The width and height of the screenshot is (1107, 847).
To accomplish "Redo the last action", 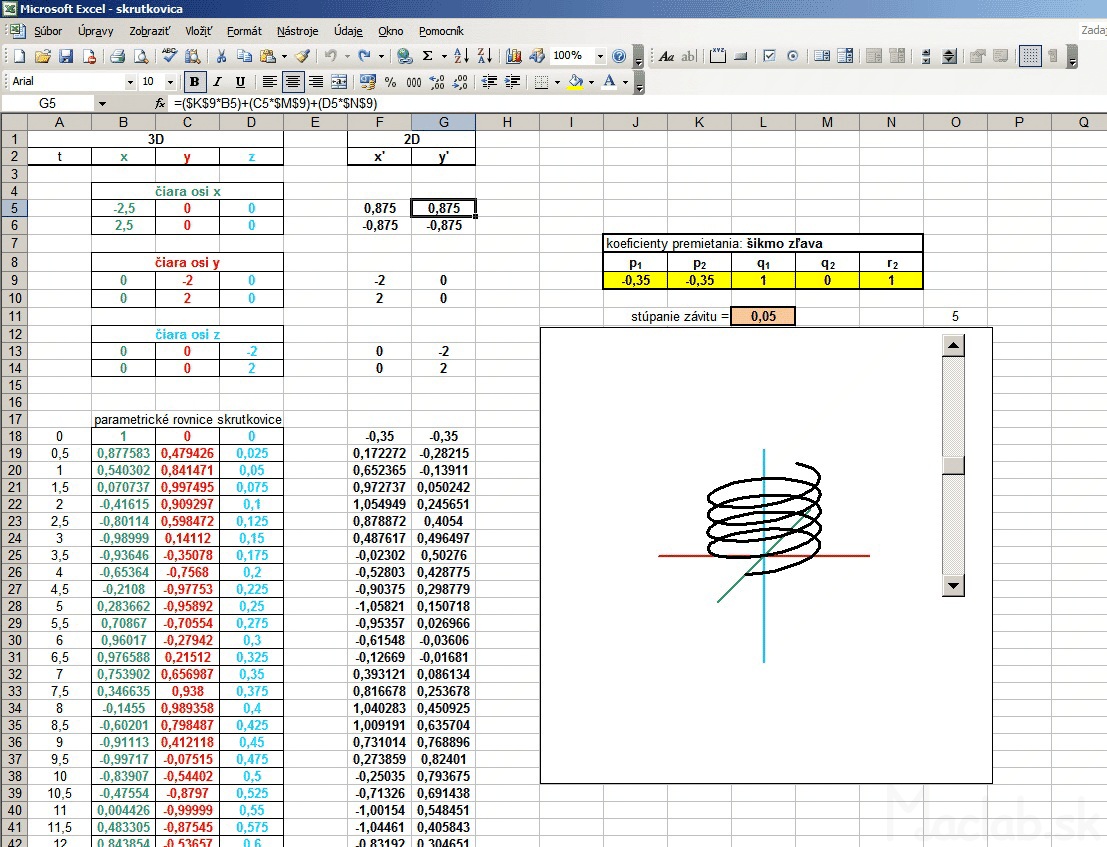I will click(364, 56).
